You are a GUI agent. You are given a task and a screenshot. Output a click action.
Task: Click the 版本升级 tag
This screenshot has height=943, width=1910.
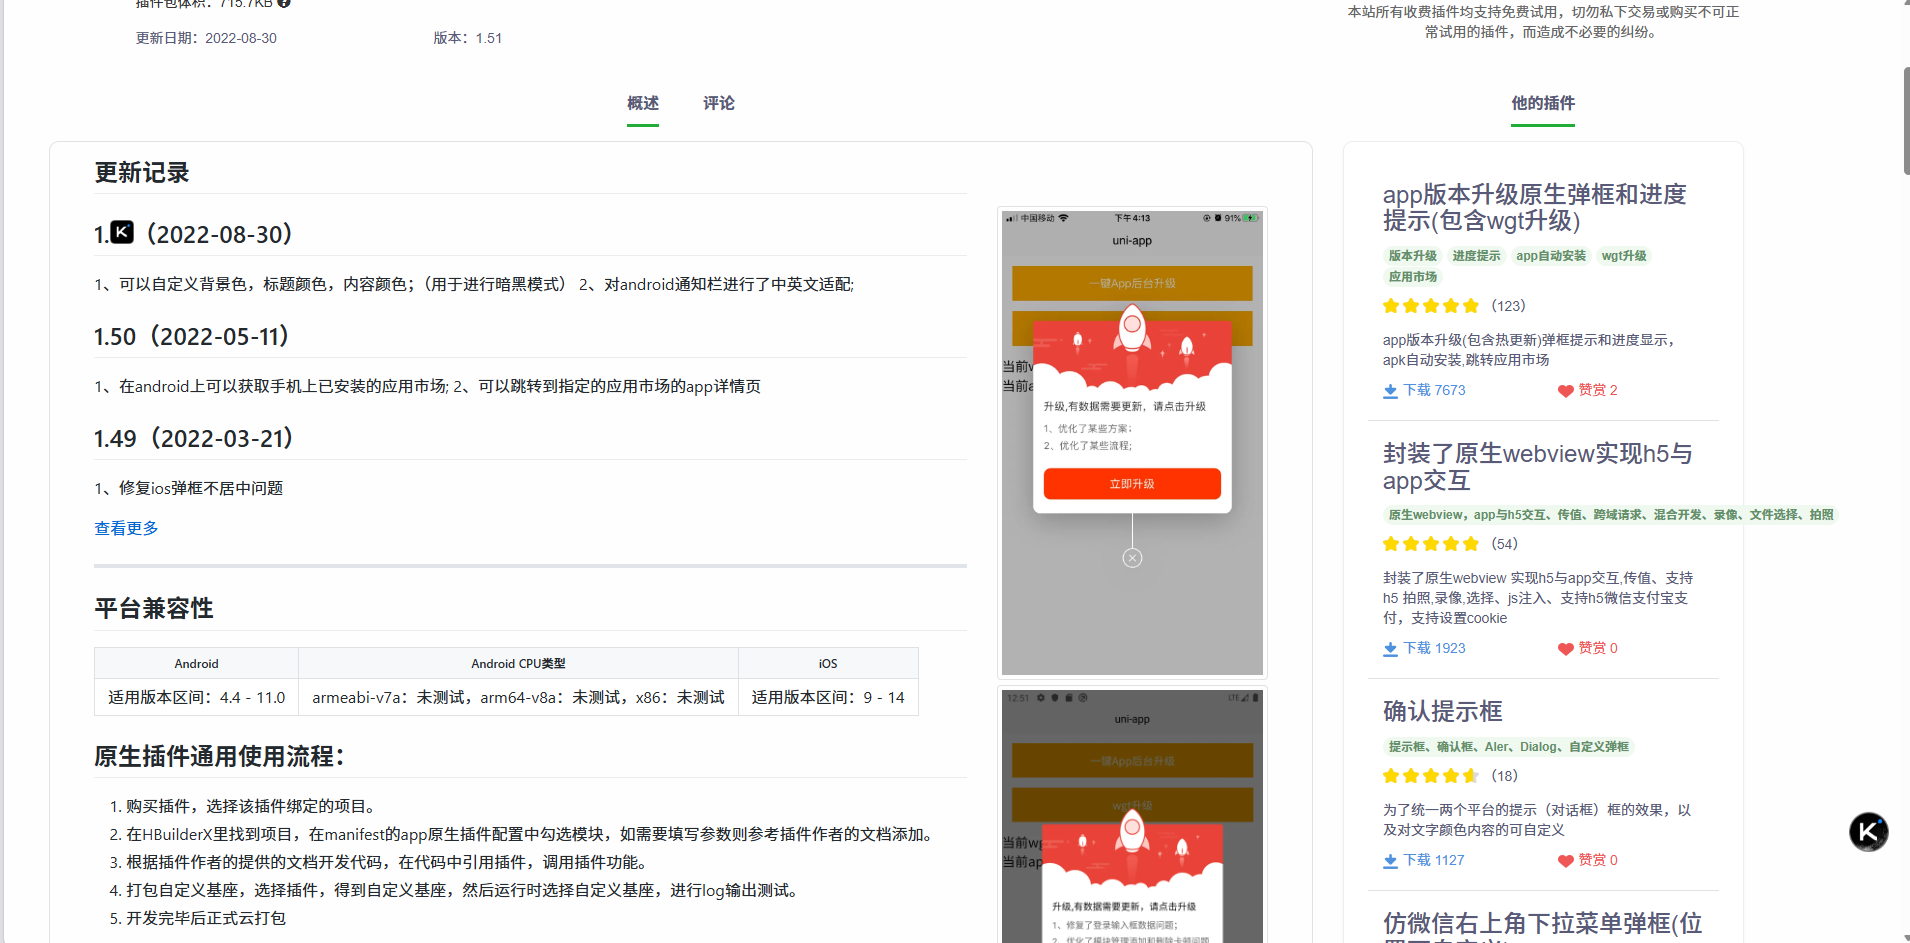pyautogui.click(x=1412, y=256)
